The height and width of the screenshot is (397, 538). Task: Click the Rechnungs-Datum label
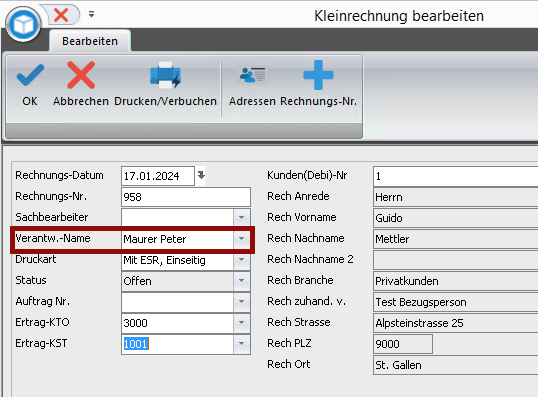[x=59, y=175]
